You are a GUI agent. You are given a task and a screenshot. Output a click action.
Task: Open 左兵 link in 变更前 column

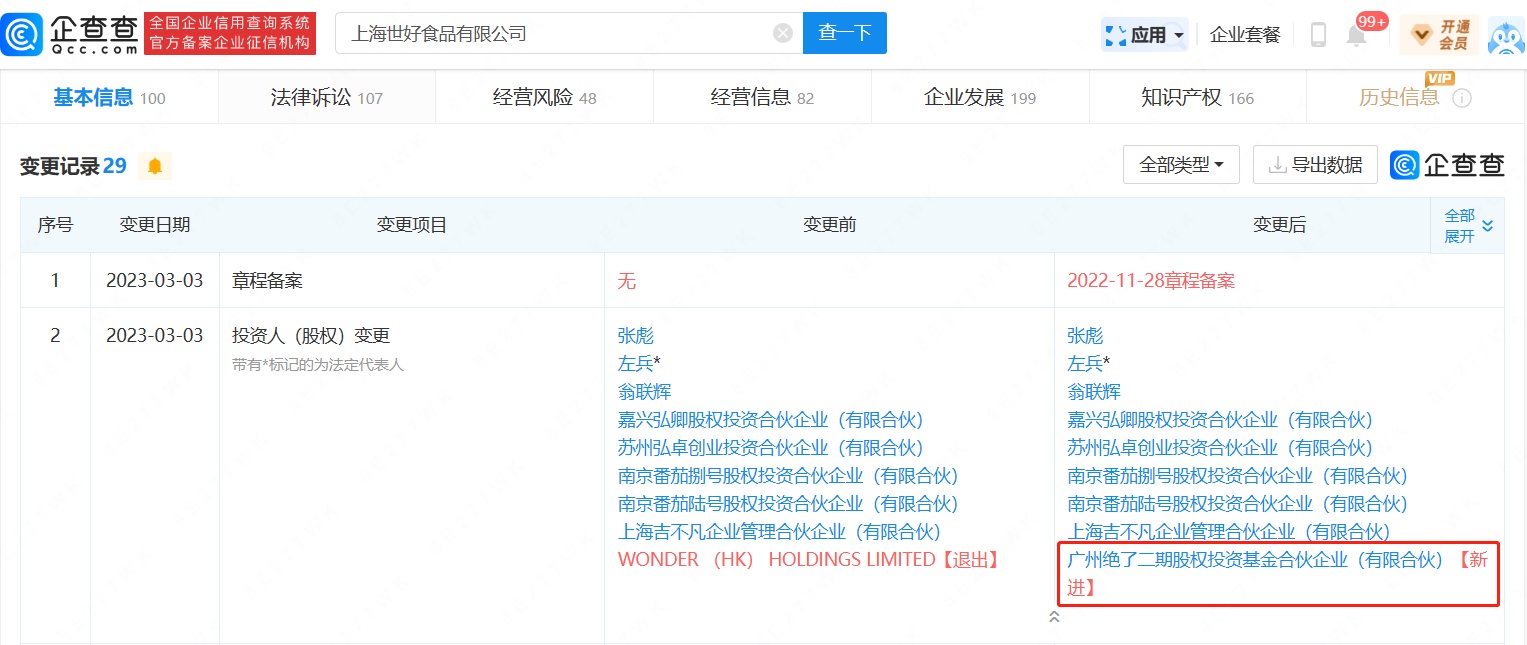coord(636,364)
